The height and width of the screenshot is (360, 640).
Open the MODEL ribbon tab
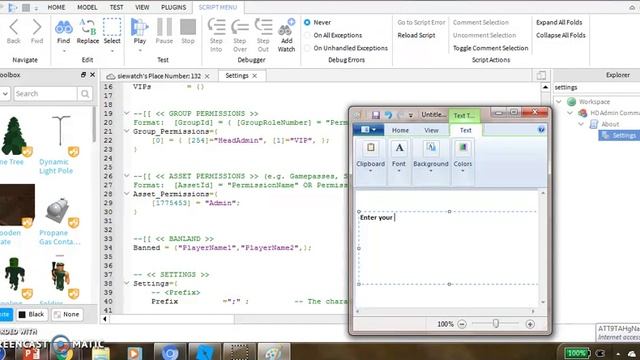click(87, 7)
